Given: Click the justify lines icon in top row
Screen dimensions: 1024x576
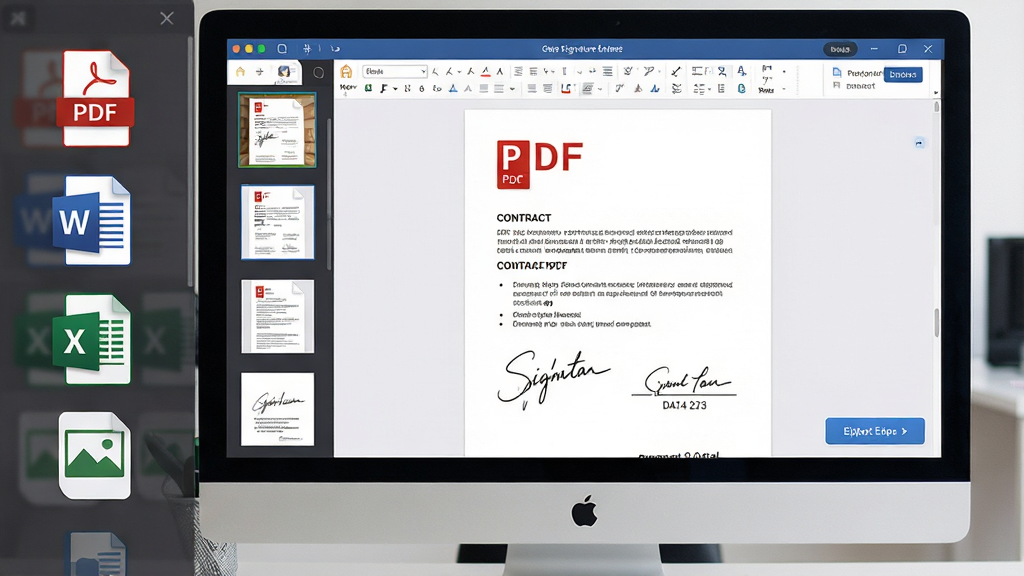Looking at the screenshot, I should point(607,71).
